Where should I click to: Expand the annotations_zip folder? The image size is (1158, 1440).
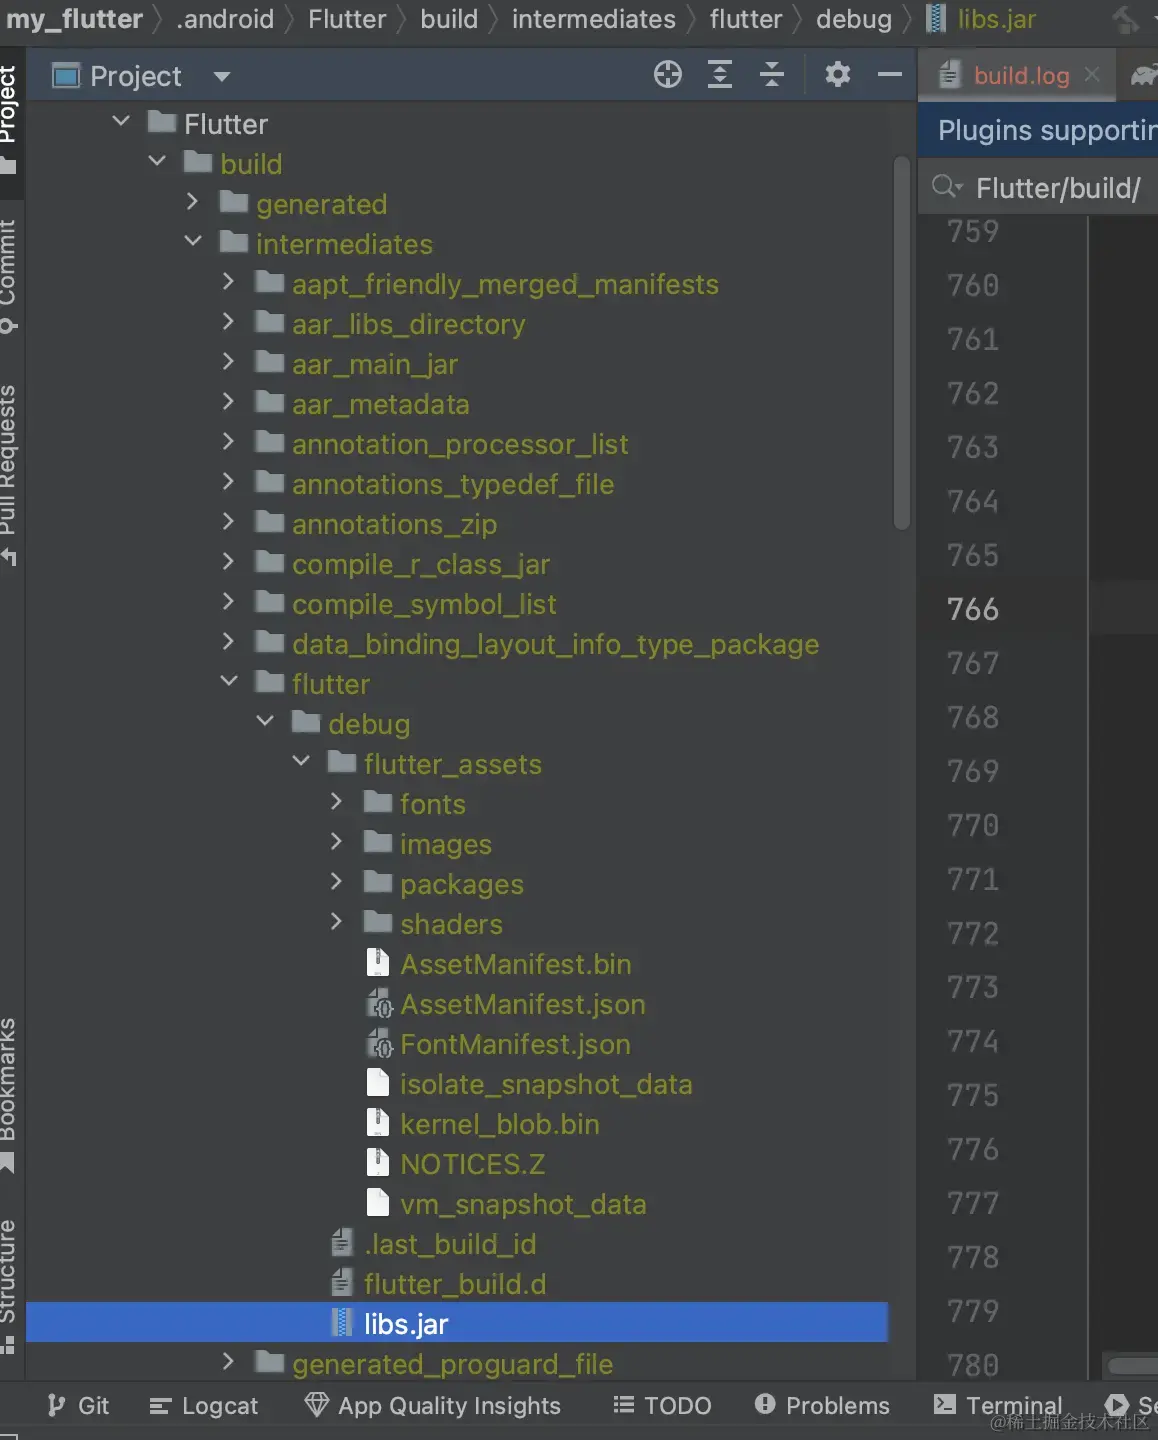coord(229,521)
